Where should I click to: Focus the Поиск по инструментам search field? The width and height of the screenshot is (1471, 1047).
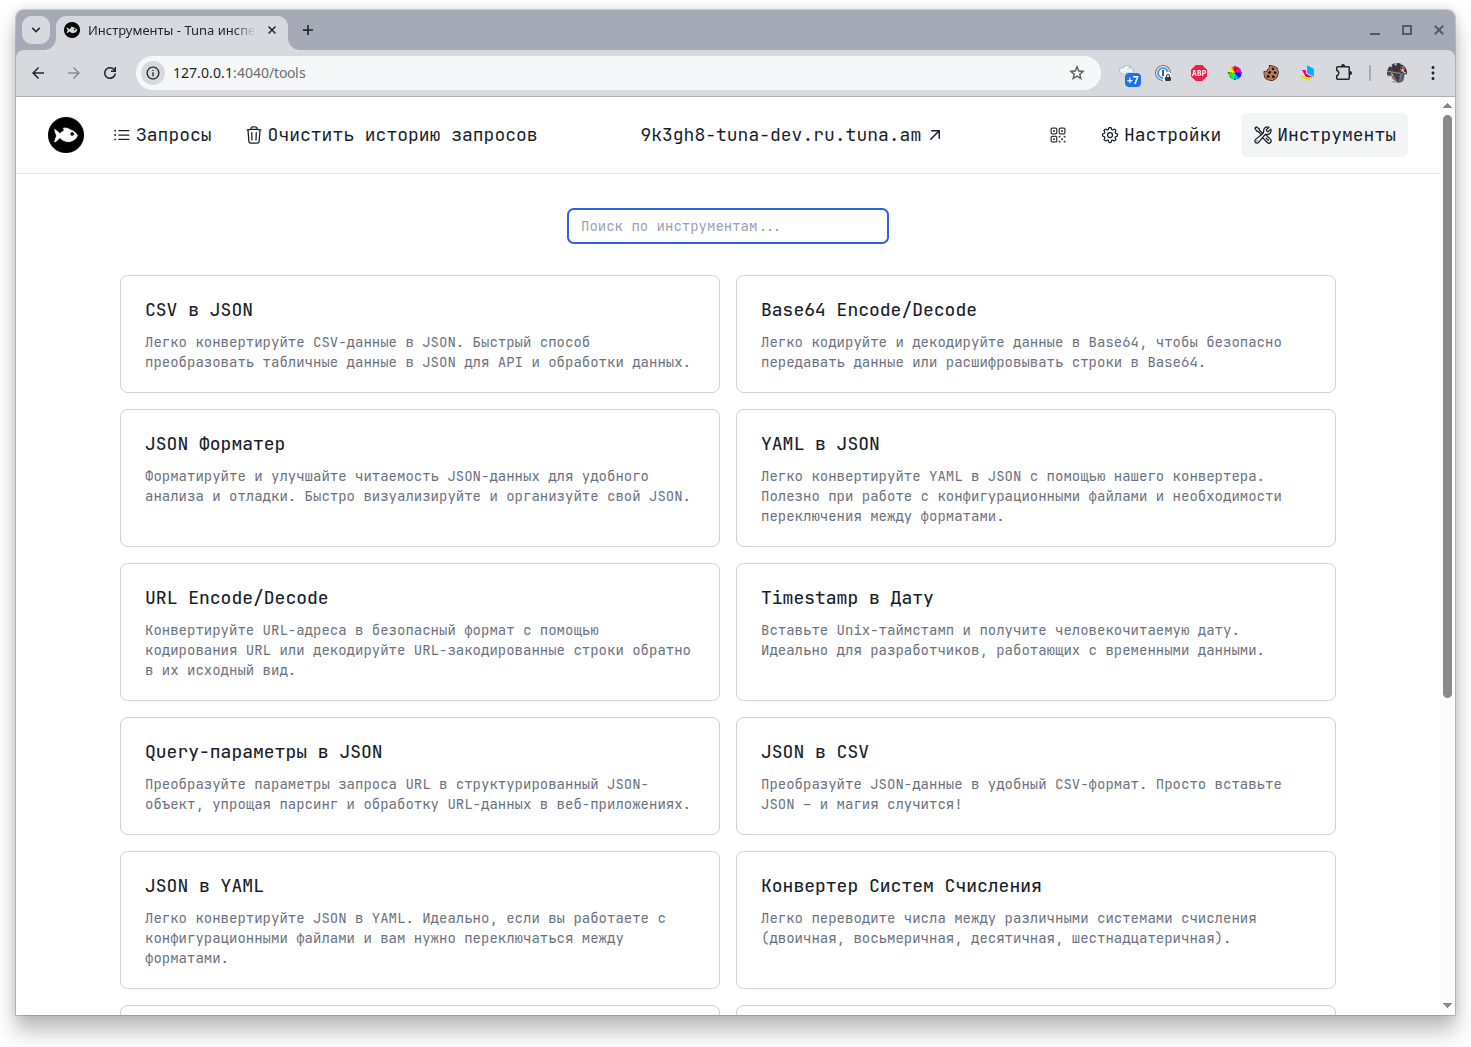pos(728,226)
